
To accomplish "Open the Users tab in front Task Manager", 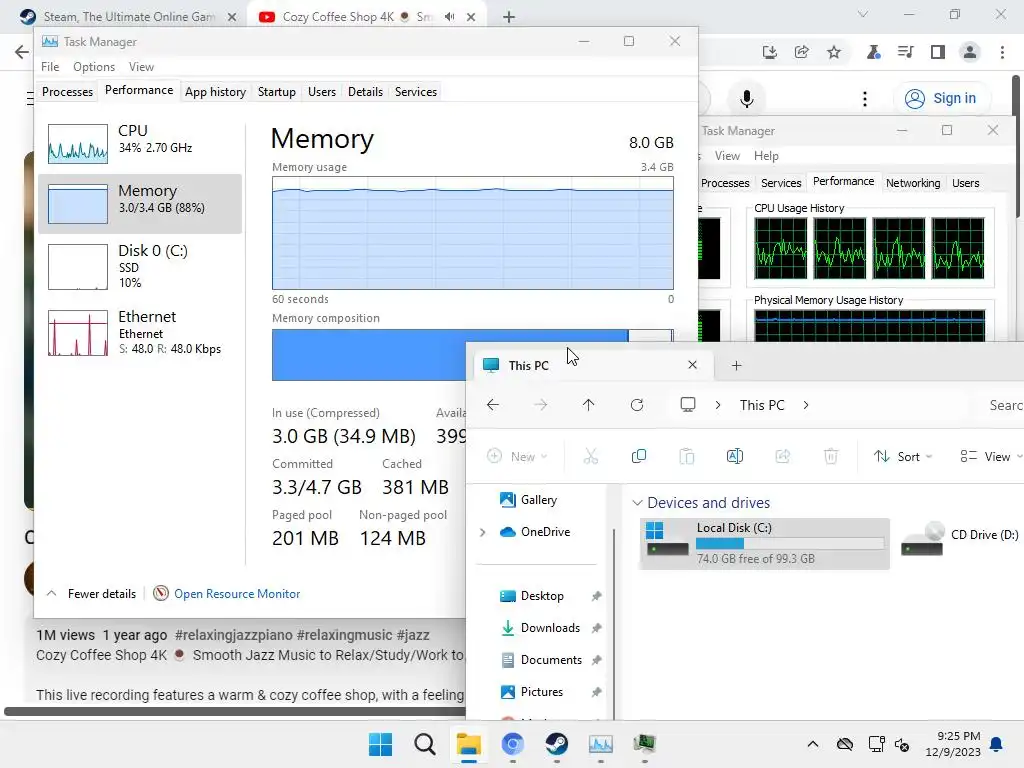I will pyautogui.click(x=322, y=91).
